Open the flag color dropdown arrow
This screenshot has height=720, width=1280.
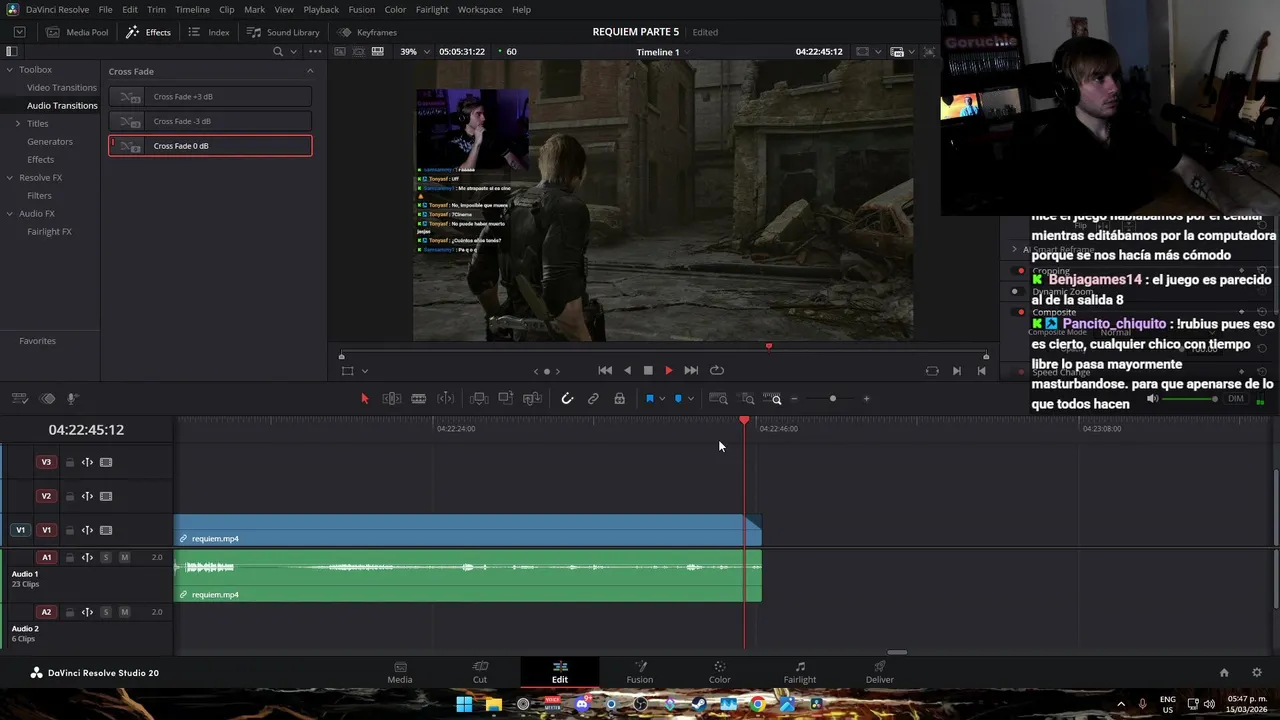[x=662, y=399]
